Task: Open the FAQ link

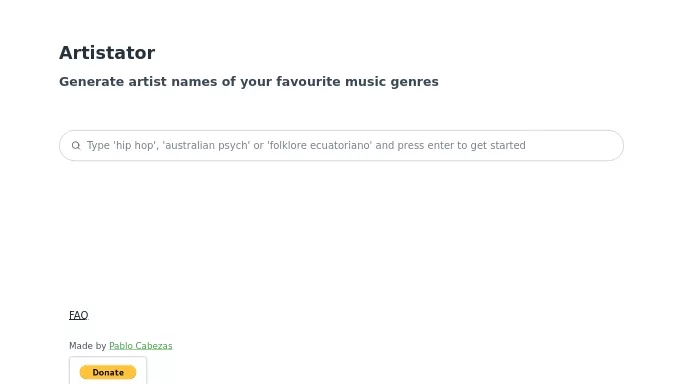Action: click(x=78, y=315)
